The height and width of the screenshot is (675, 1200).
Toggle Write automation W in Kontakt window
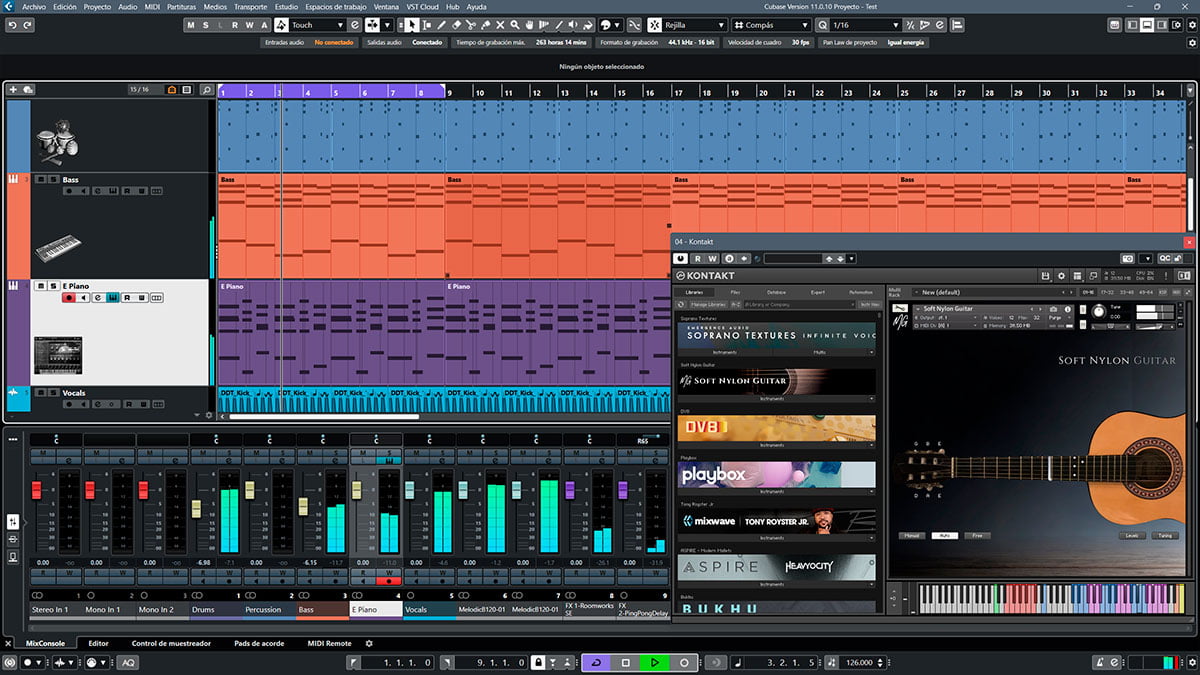coord(713,259)
